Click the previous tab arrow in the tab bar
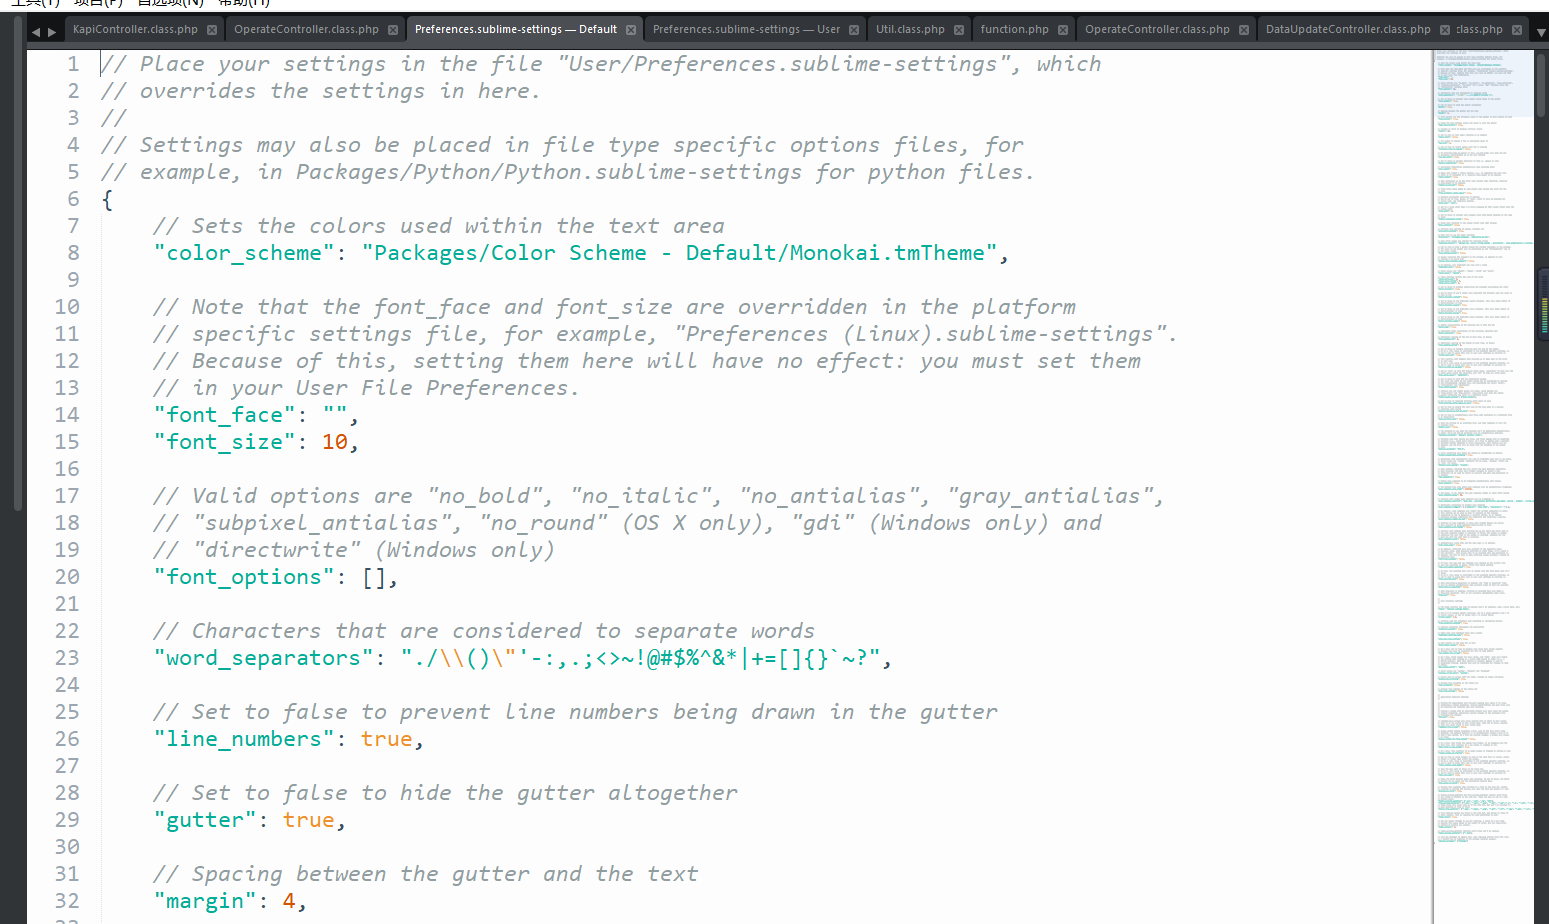 36,32
